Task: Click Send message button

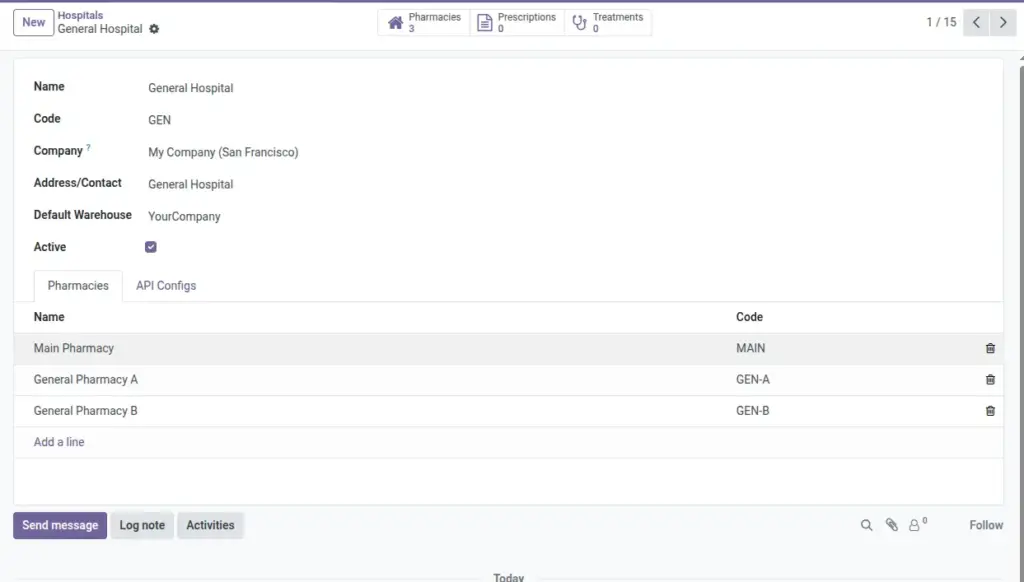Action: 60,525
